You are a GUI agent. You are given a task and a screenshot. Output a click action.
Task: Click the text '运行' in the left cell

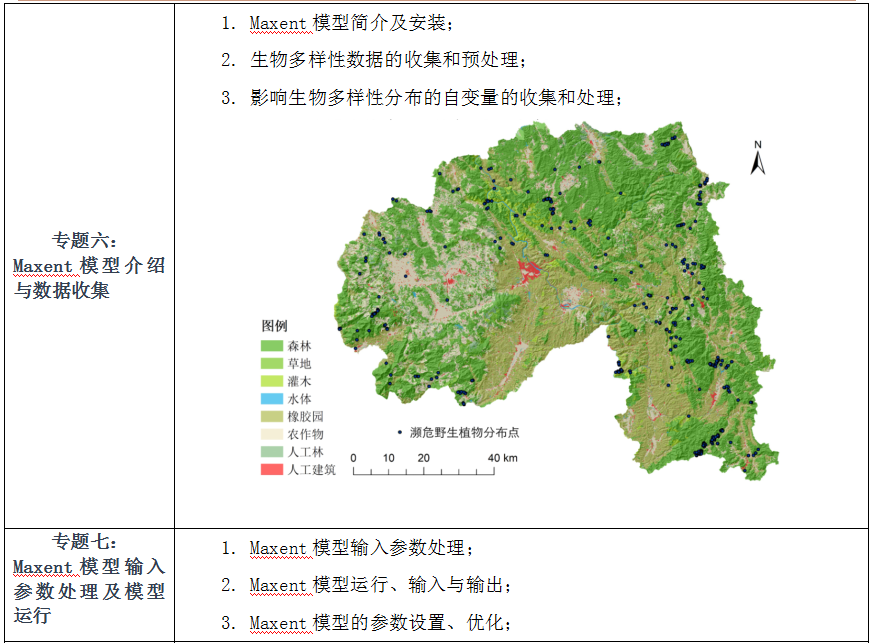(x=32, y=616)
